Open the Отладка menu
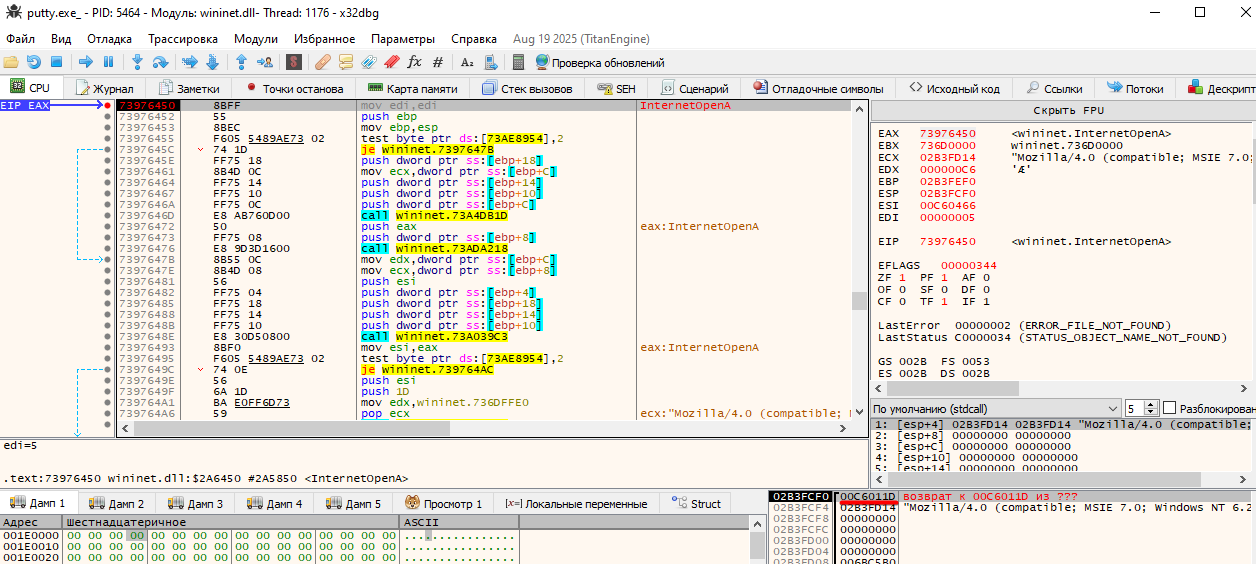The image size is (1256, 564). click(x=109, y=39)
